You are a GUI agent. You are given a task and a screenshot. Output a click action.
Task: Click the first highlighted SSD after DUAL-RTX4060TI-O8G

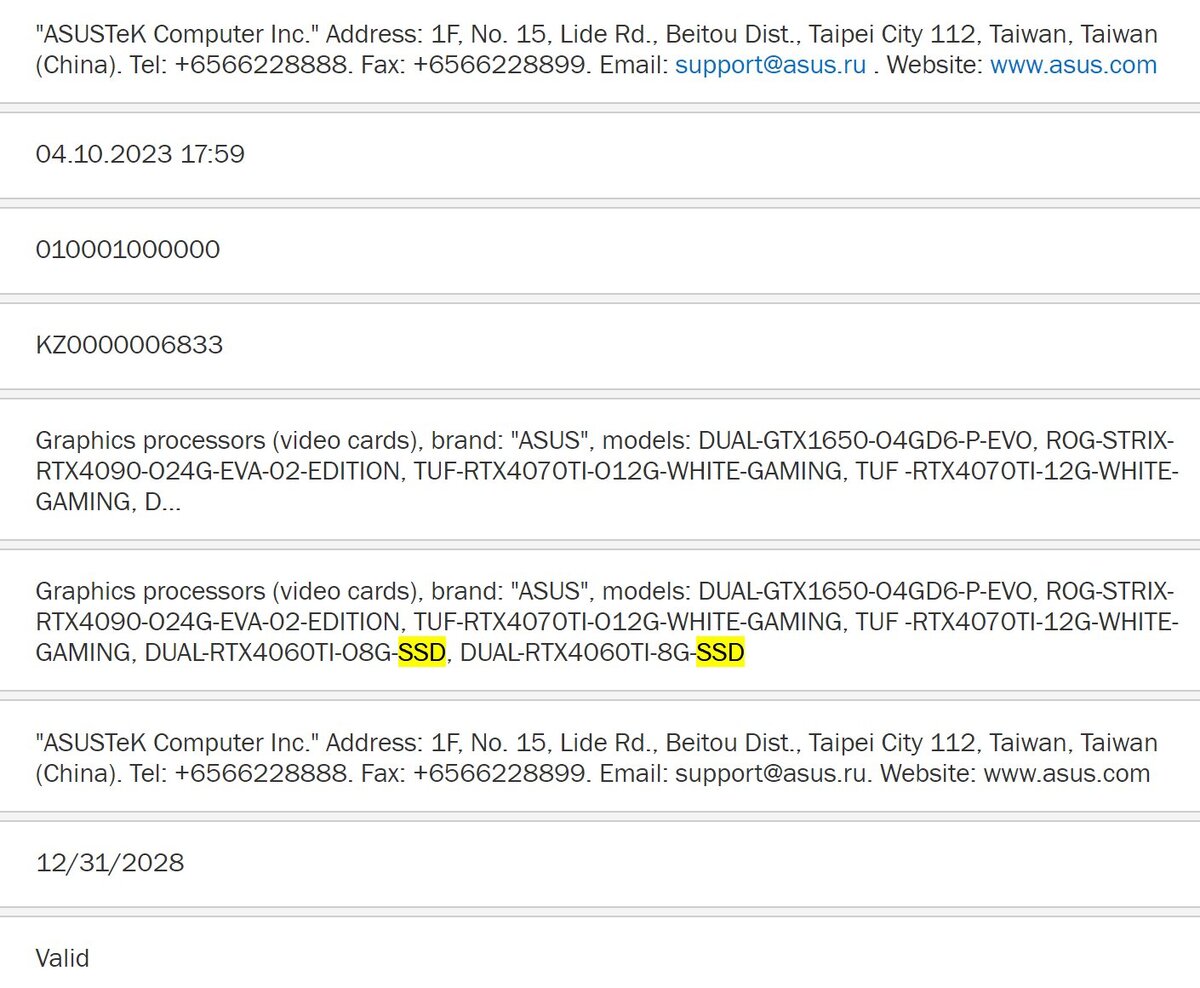point(421,653)
